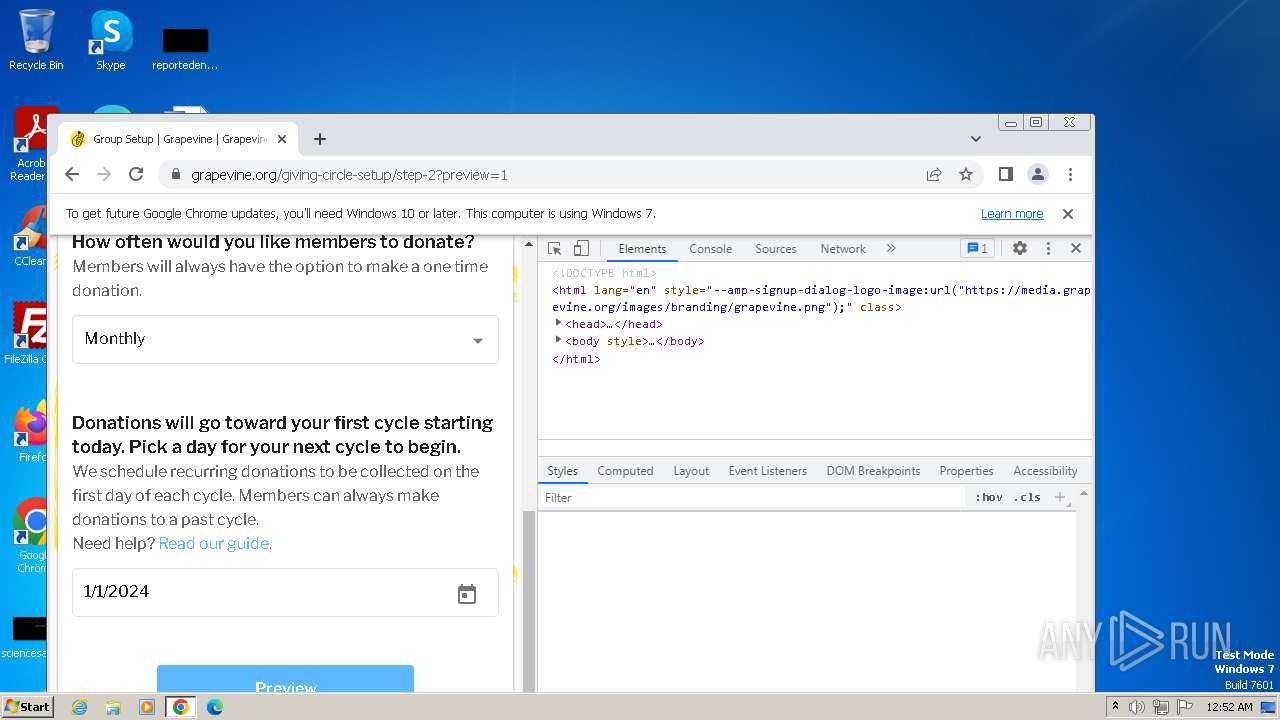Click the taskbar clock 12:52 AM
The image size is (1280, 720).
point(1229,707)
